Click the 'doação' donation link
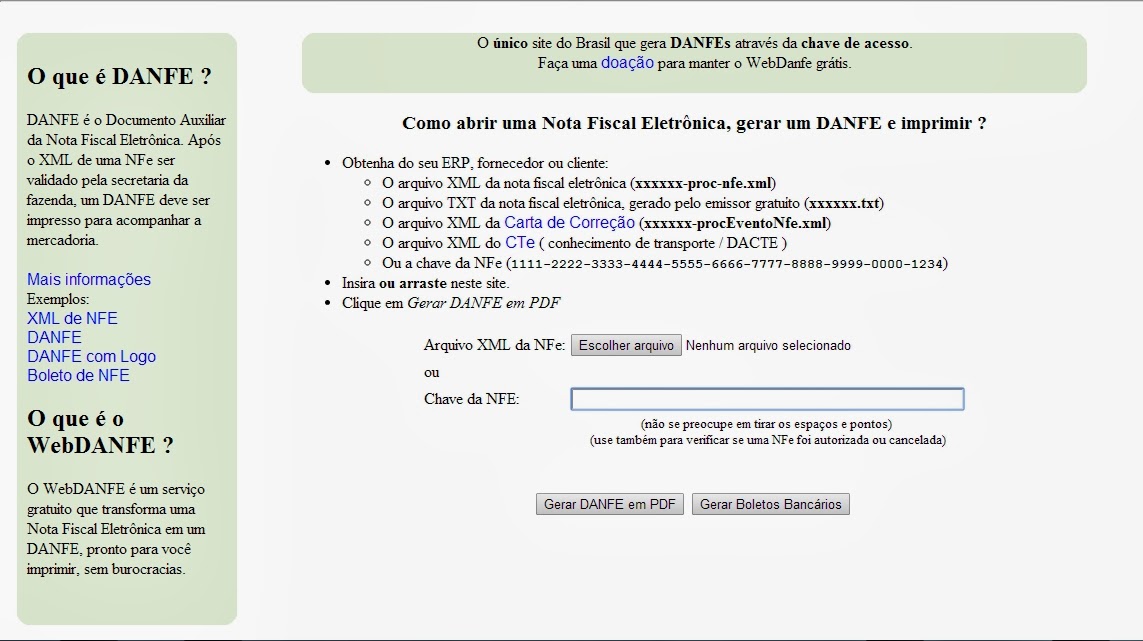 click(x=627, y=63)
